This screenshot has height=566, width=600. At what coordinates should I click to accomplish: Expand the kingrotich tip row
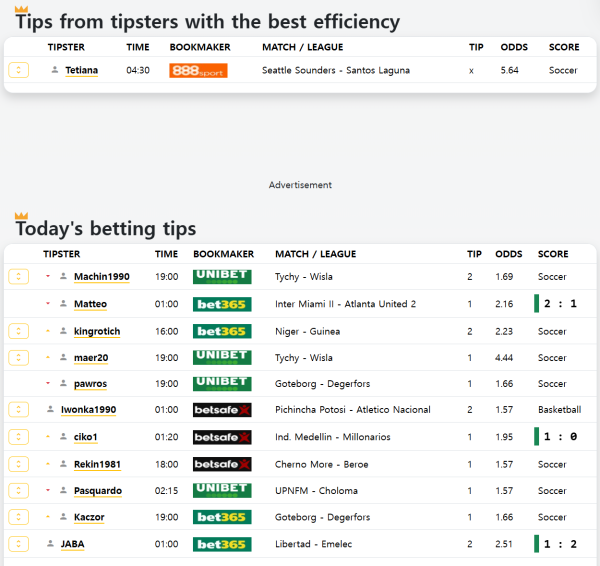[x=18, y=331]
